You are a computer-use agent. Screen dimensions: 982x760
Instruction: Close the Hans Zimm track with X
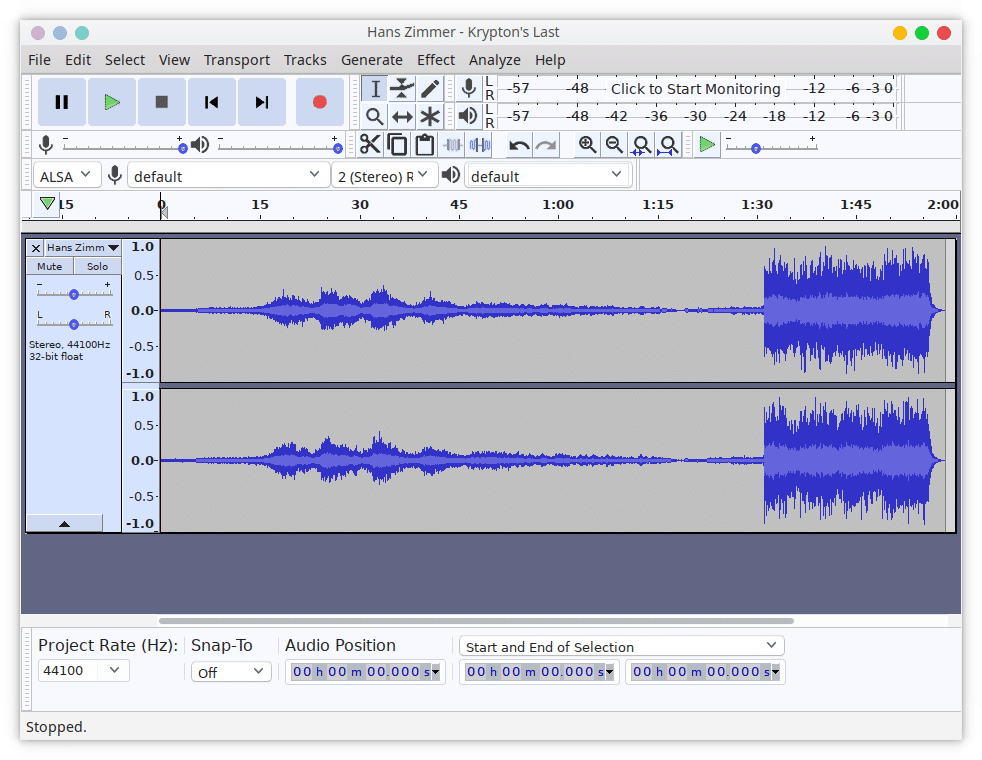(x=36, y=248)
